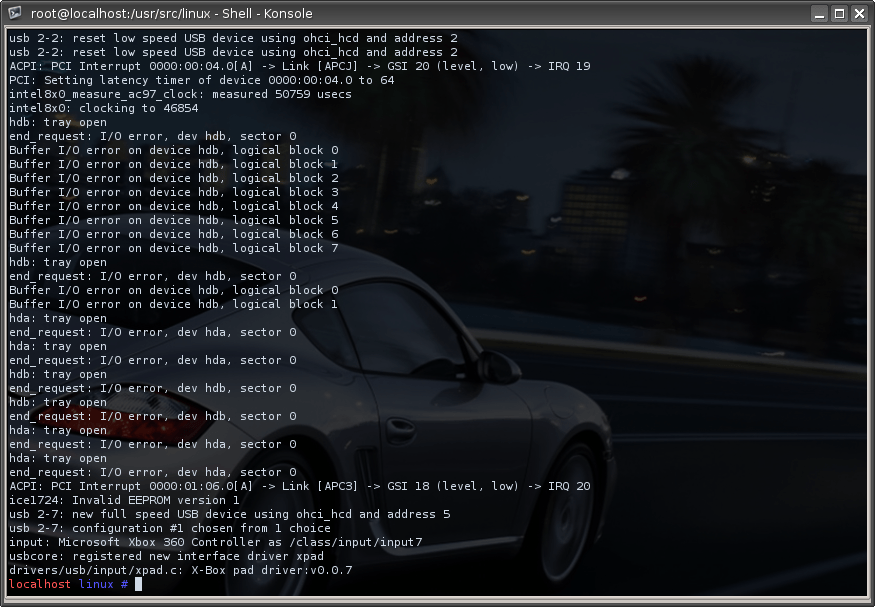Click 'usbcore: registered new interface driver xpad' line
The height and width of the screenshot is (607, 875).
point(166,556)
